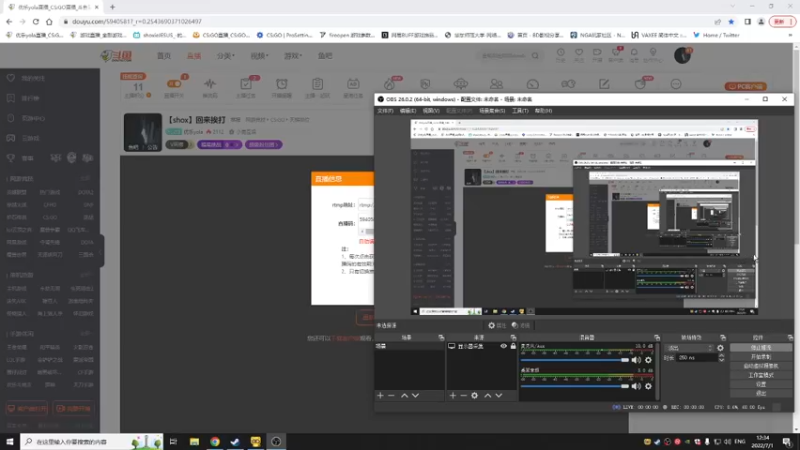800x450 pixels.
Task: Open Mic/Aux audio settings gear
Action: click(x=648, y=360)
